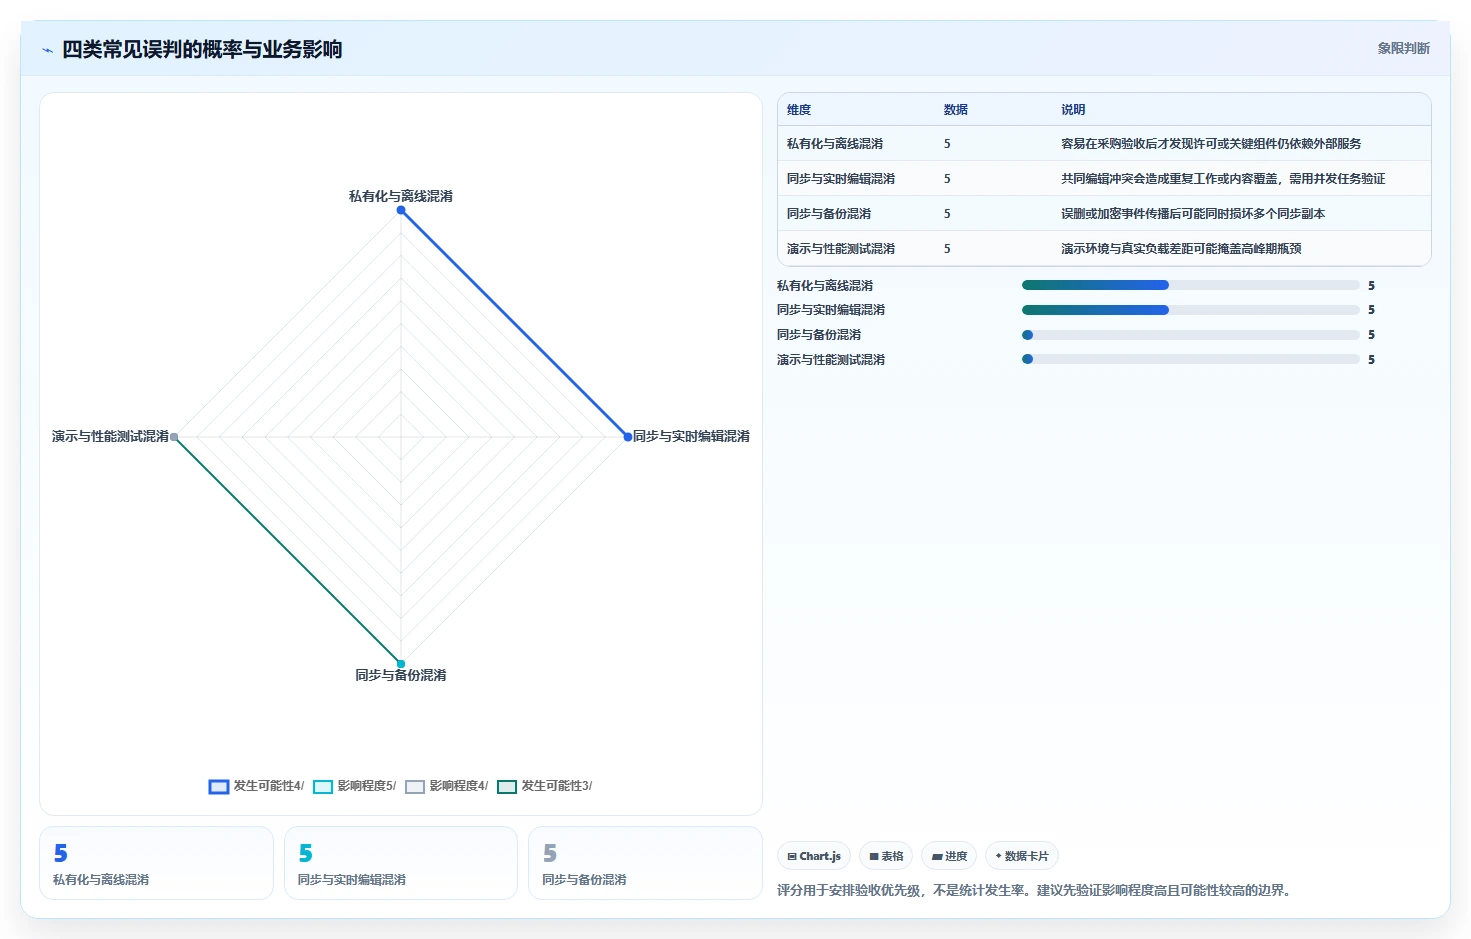Click description 共同编辑冲突会造成重复工作或内容覆盖
The image size is (1471, 939).
[1223, 179]
